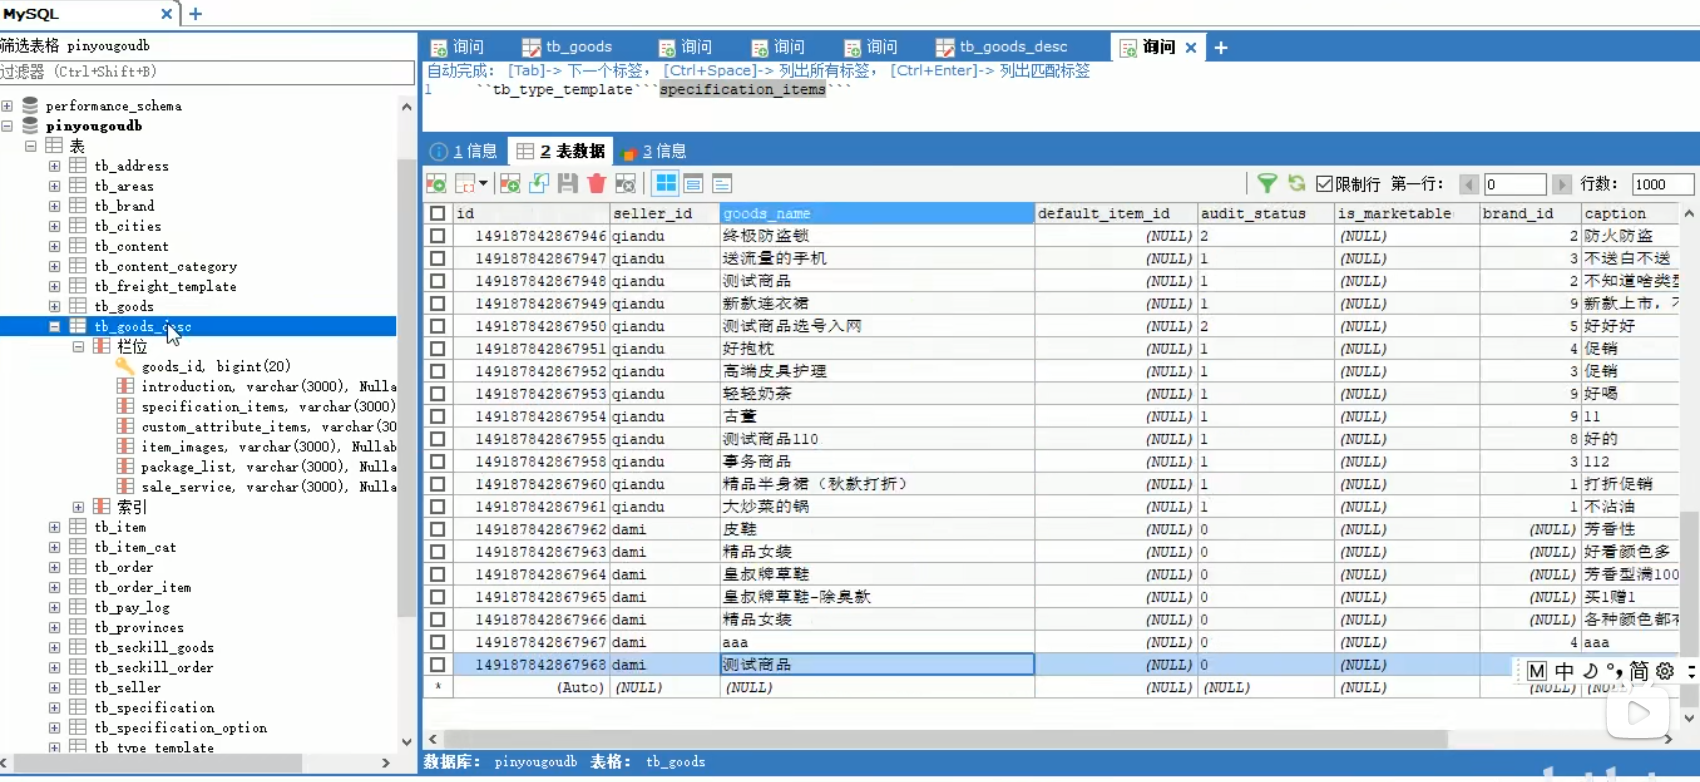Image resolution: width=1700 pixels, height=782 pixels.
Task: Open the 3 信息 result tab
Action: point(654,151)
